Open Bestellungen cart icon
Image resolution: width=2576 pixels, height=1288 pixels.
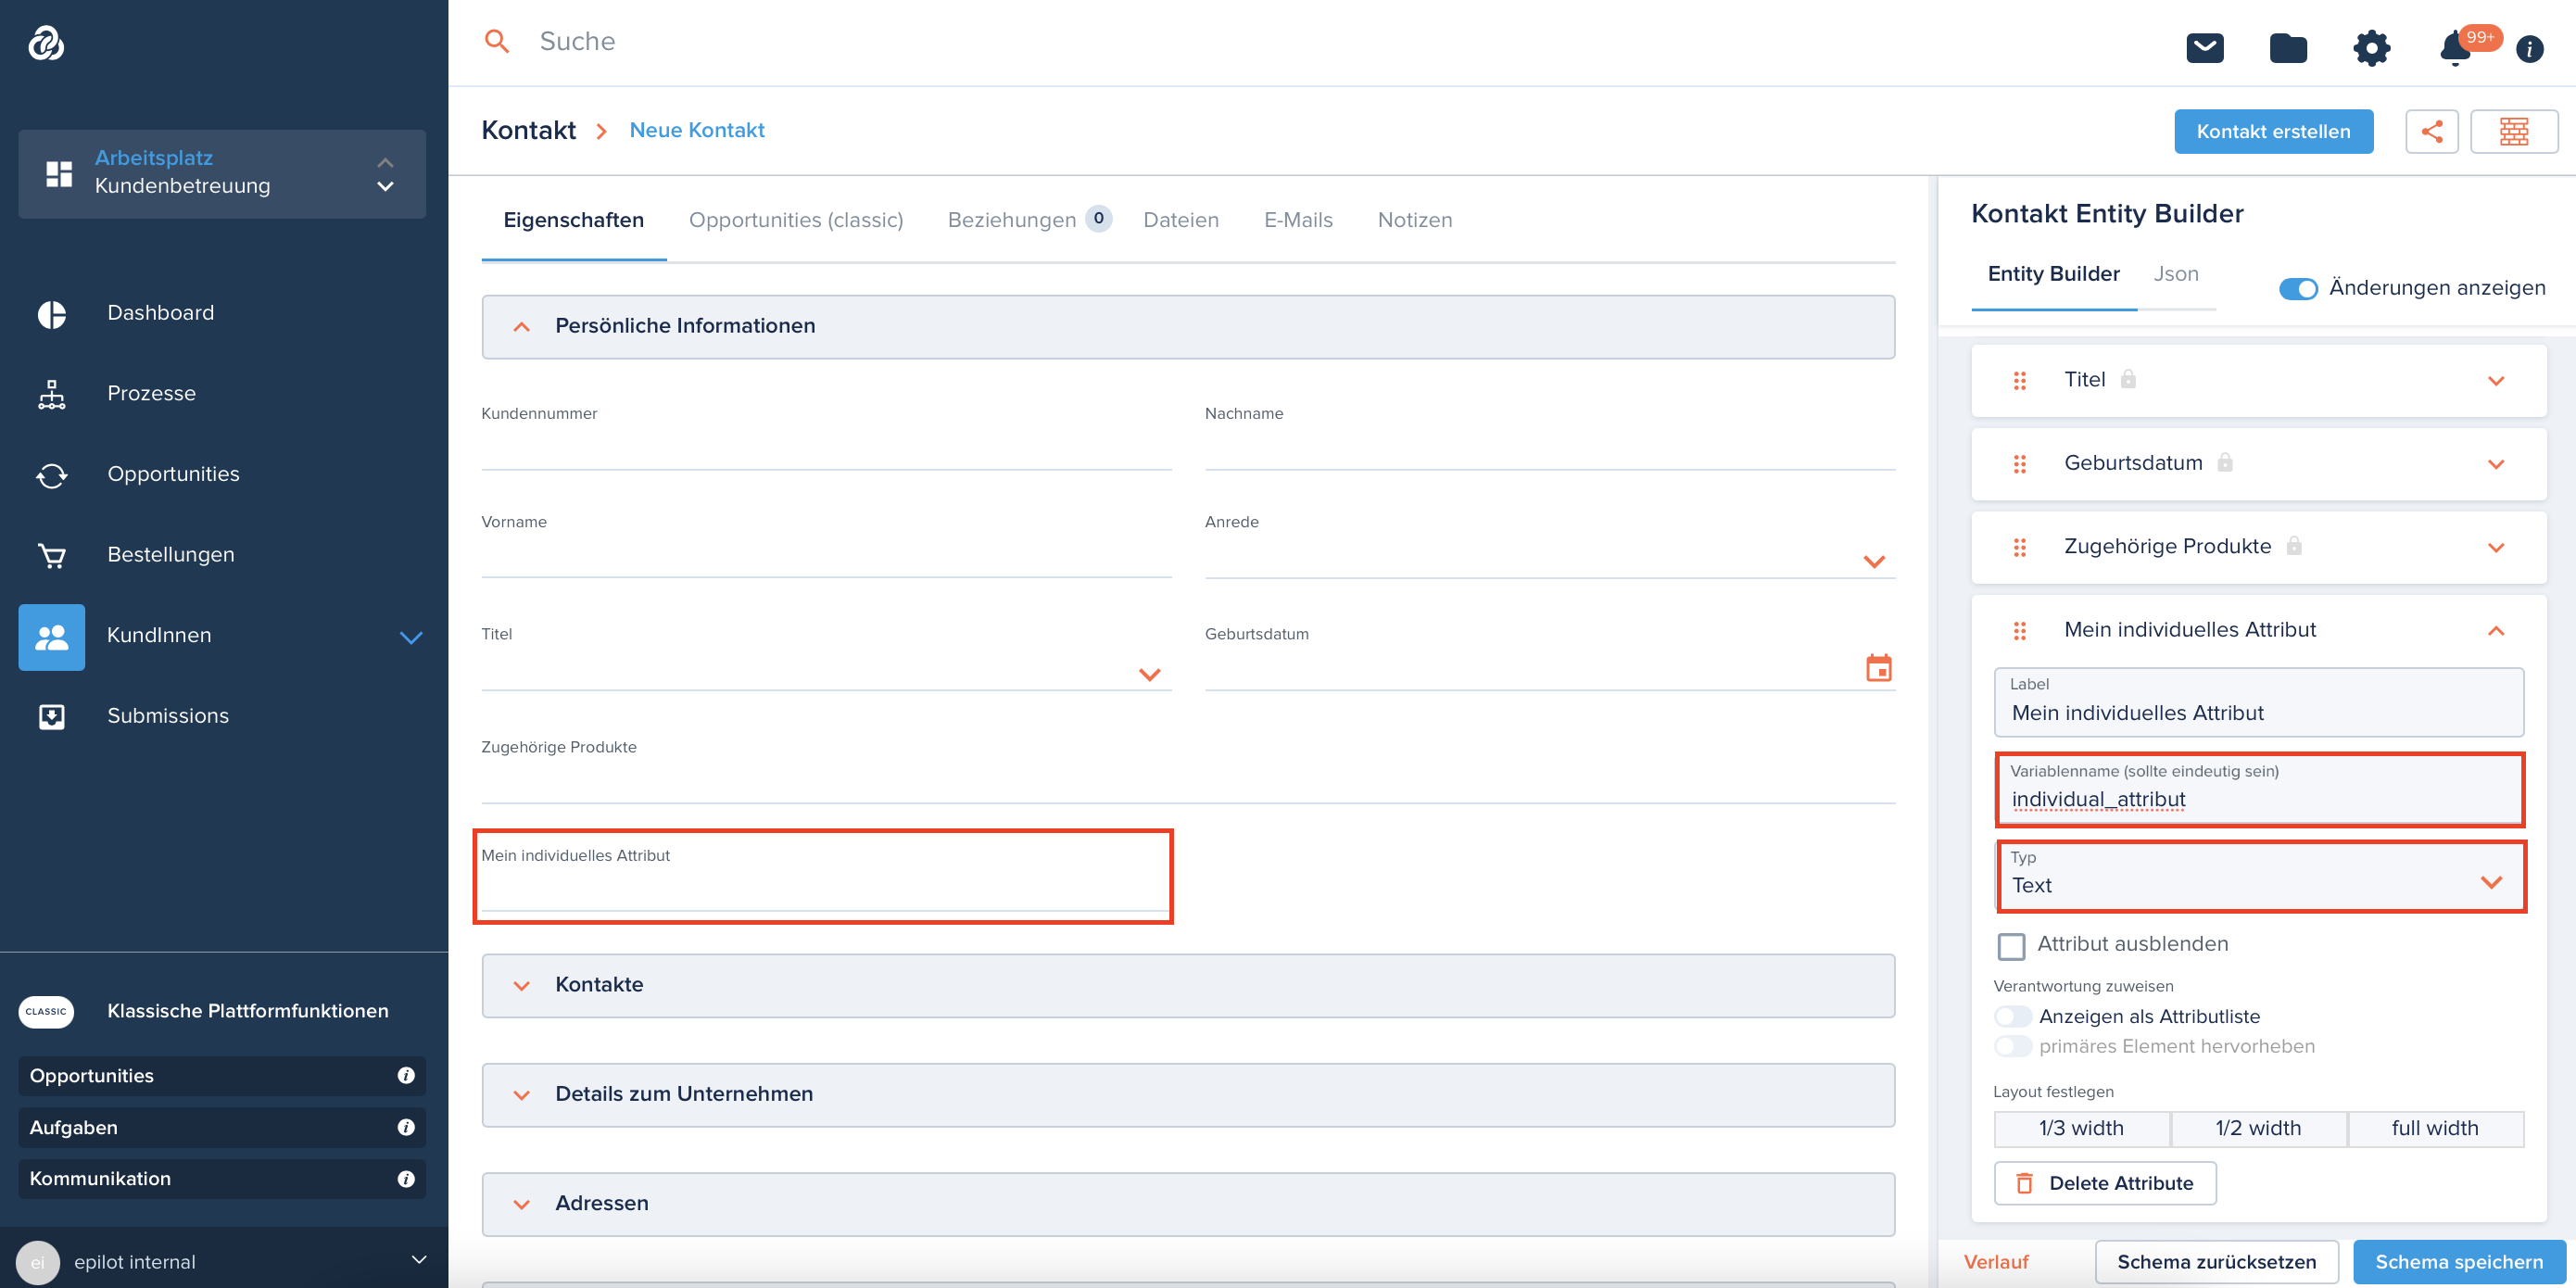tap(52, 555)
